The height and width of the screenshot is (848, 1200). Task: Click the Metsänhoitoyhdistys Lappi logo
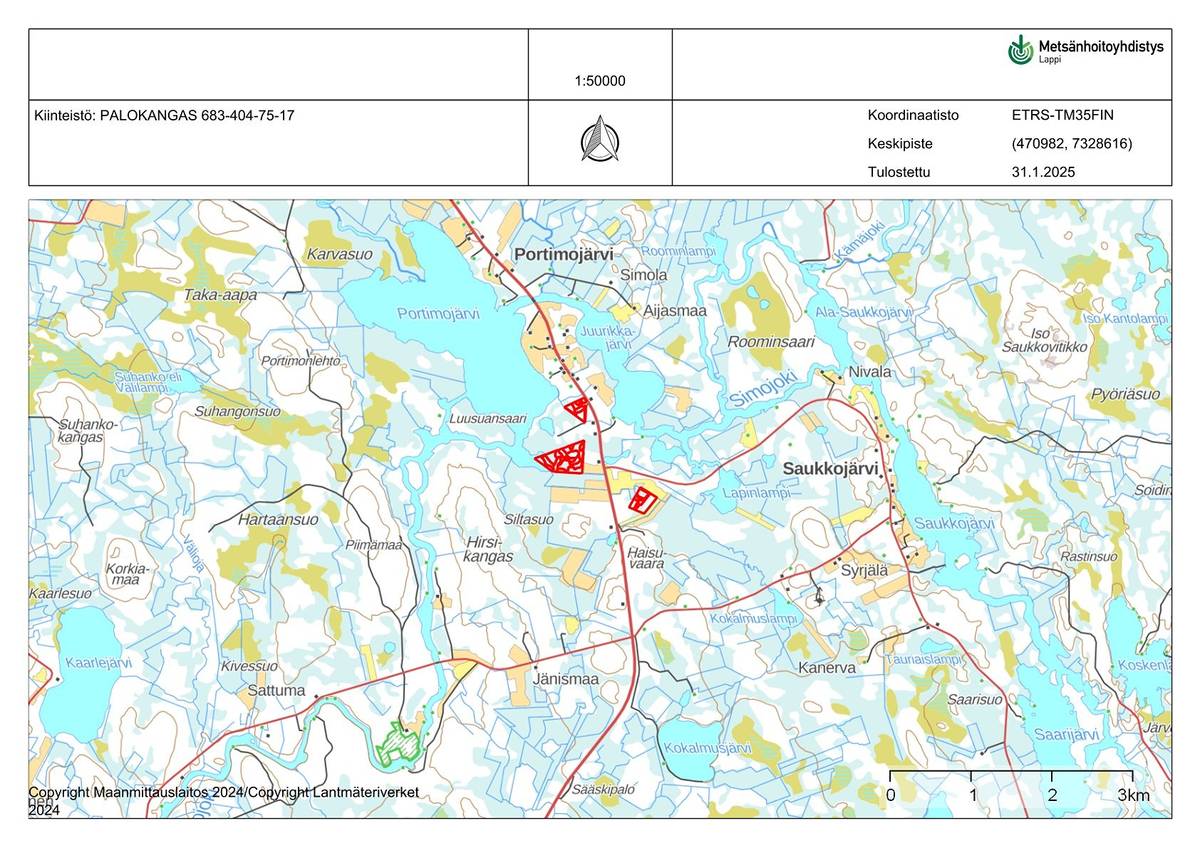click(x=1085, y=50)
